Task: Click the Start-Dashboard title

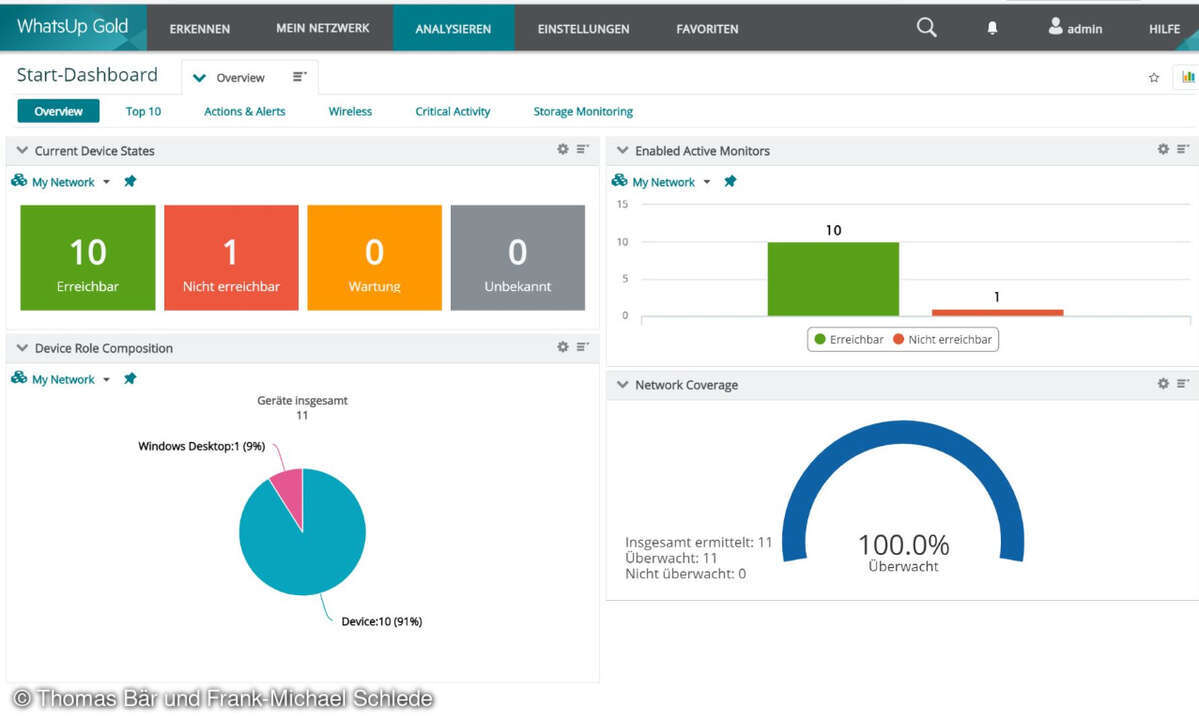Action: (x=87, y=75)
